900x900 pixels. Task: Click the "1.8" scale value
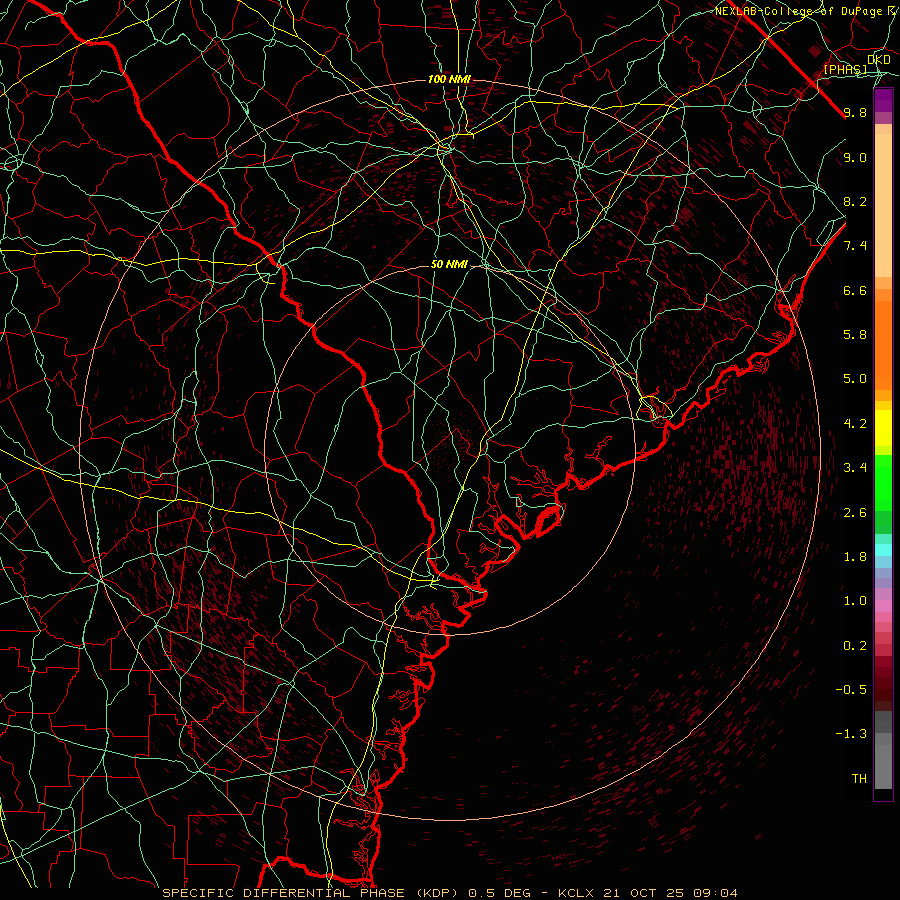point(855,557)
